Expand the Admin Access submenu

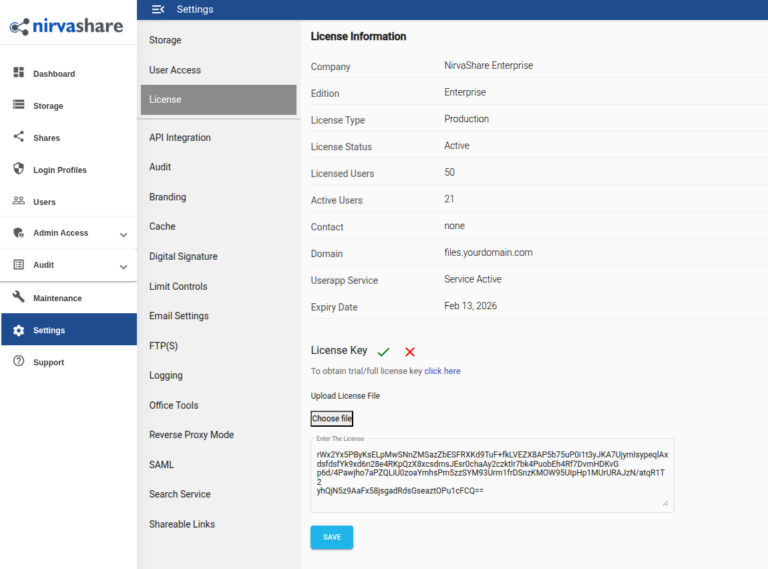[x=123, y=234]
